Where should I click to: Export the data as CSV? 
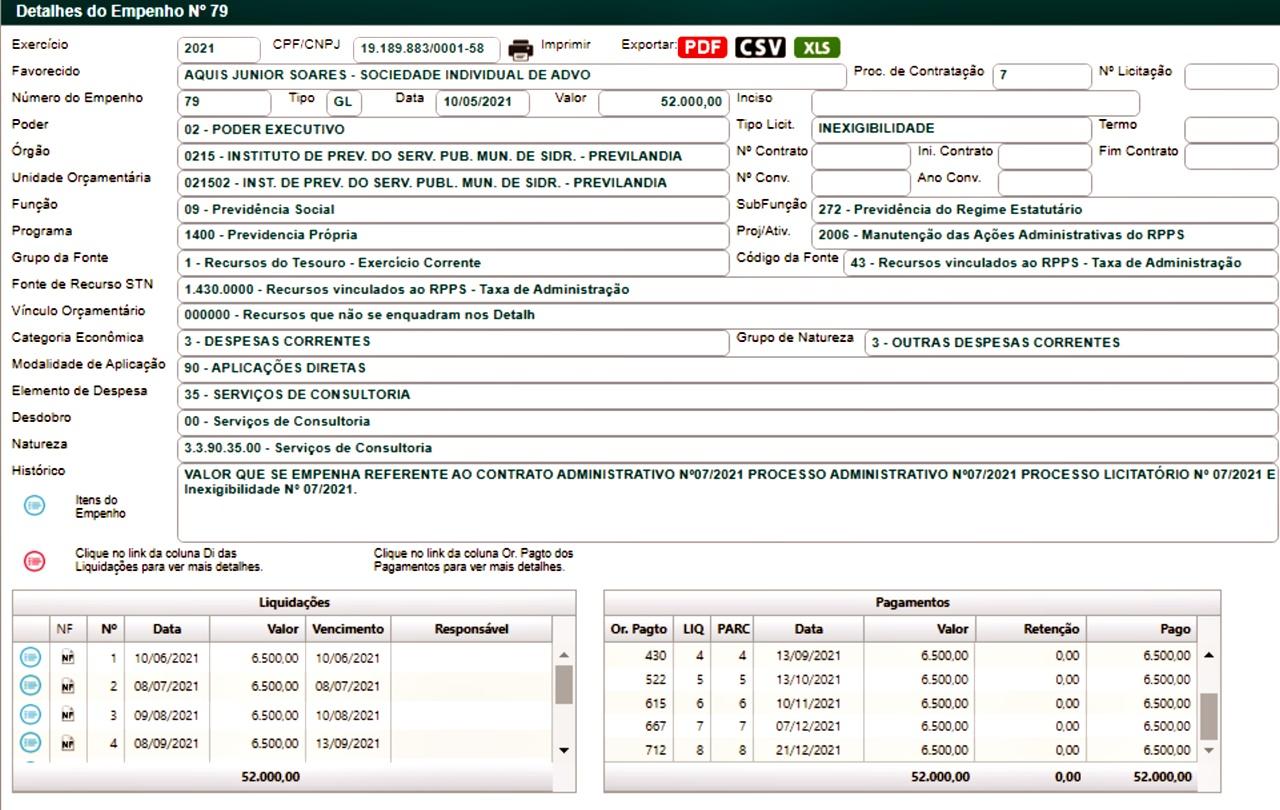click(760, 48)
